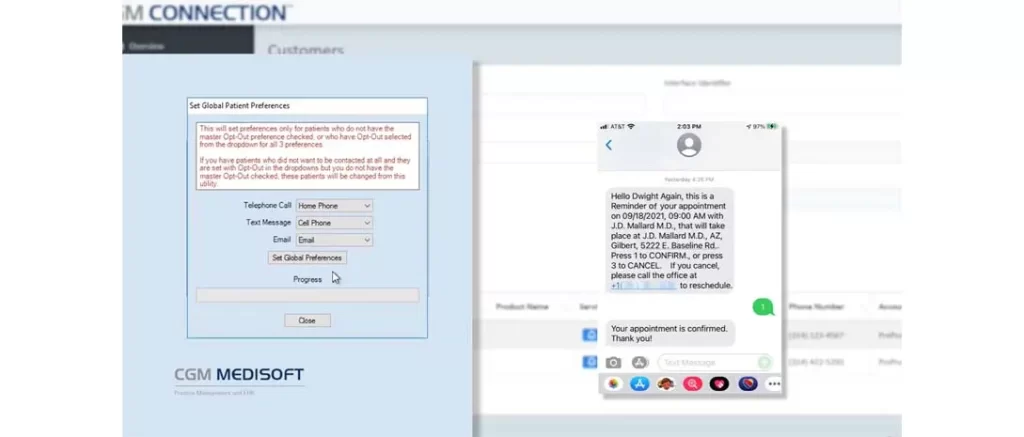The height and width of the screenshot is (437, 1024).
Task: Click the Set Global Patient Preferences title bar
Action: click(x=307, y=106)
